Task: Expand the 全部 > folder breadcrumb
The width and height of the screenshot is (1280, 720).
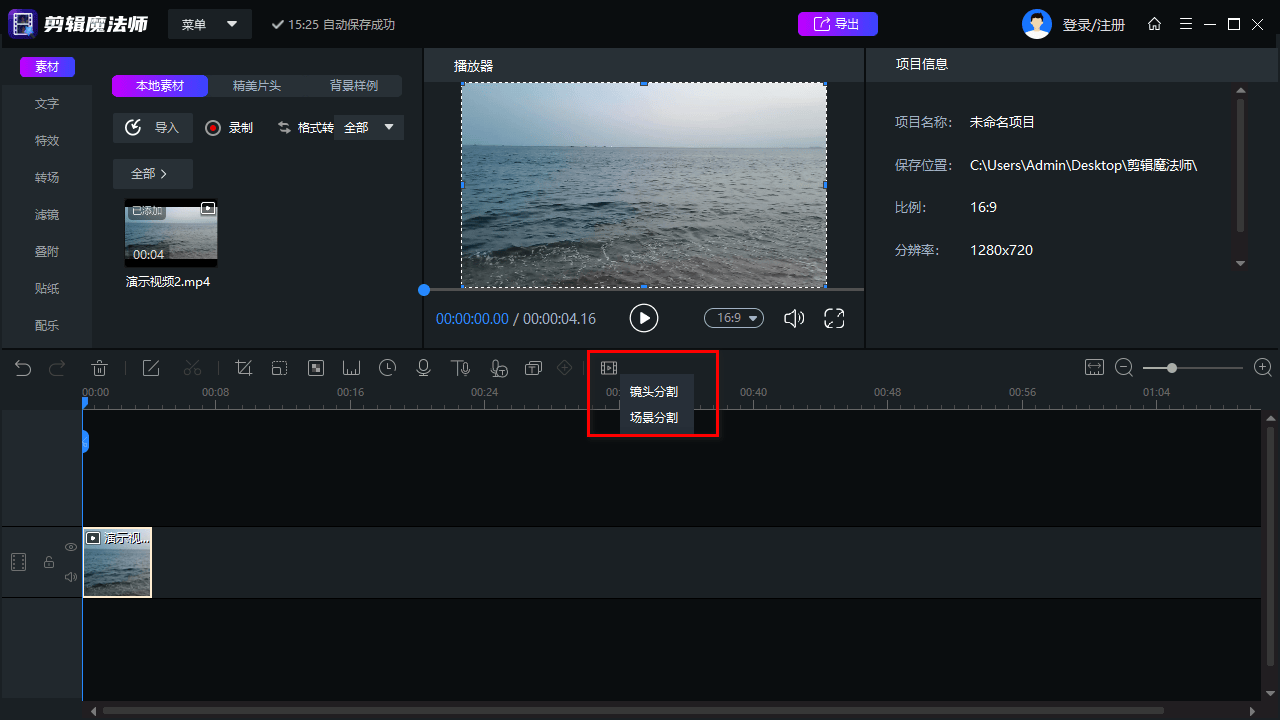Action: [153, 174]
